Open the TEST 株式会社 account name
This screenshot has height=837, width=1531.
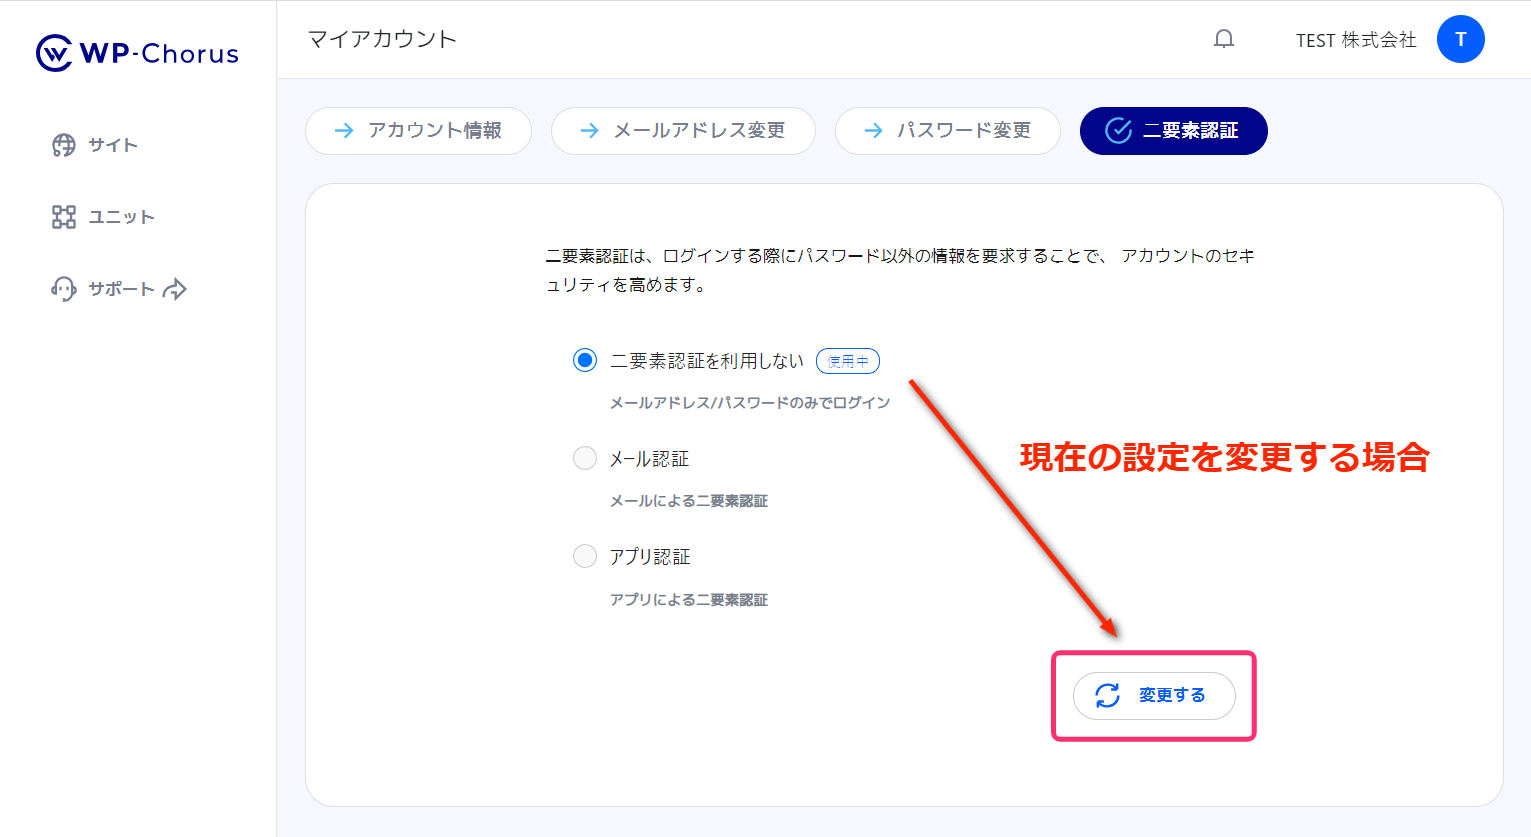(x=1355, y=40)
